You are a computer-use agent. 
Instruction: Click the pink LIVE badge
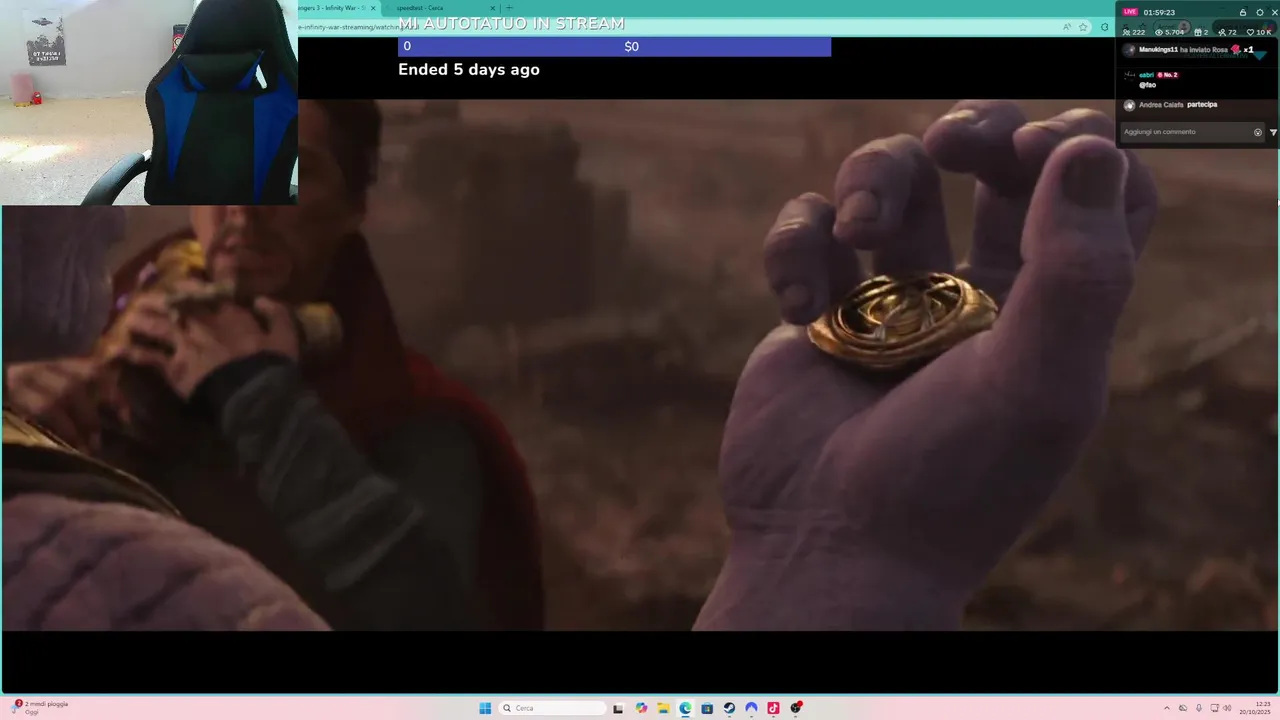pyautogui.click(x=1130, y=12)
